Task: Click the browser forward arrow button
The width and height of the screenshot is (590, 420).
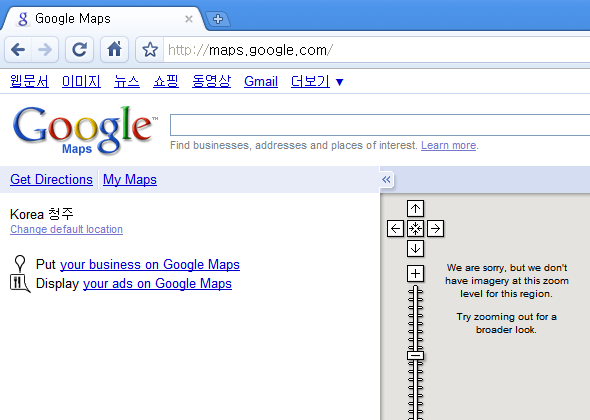Action: click(45, 49)
